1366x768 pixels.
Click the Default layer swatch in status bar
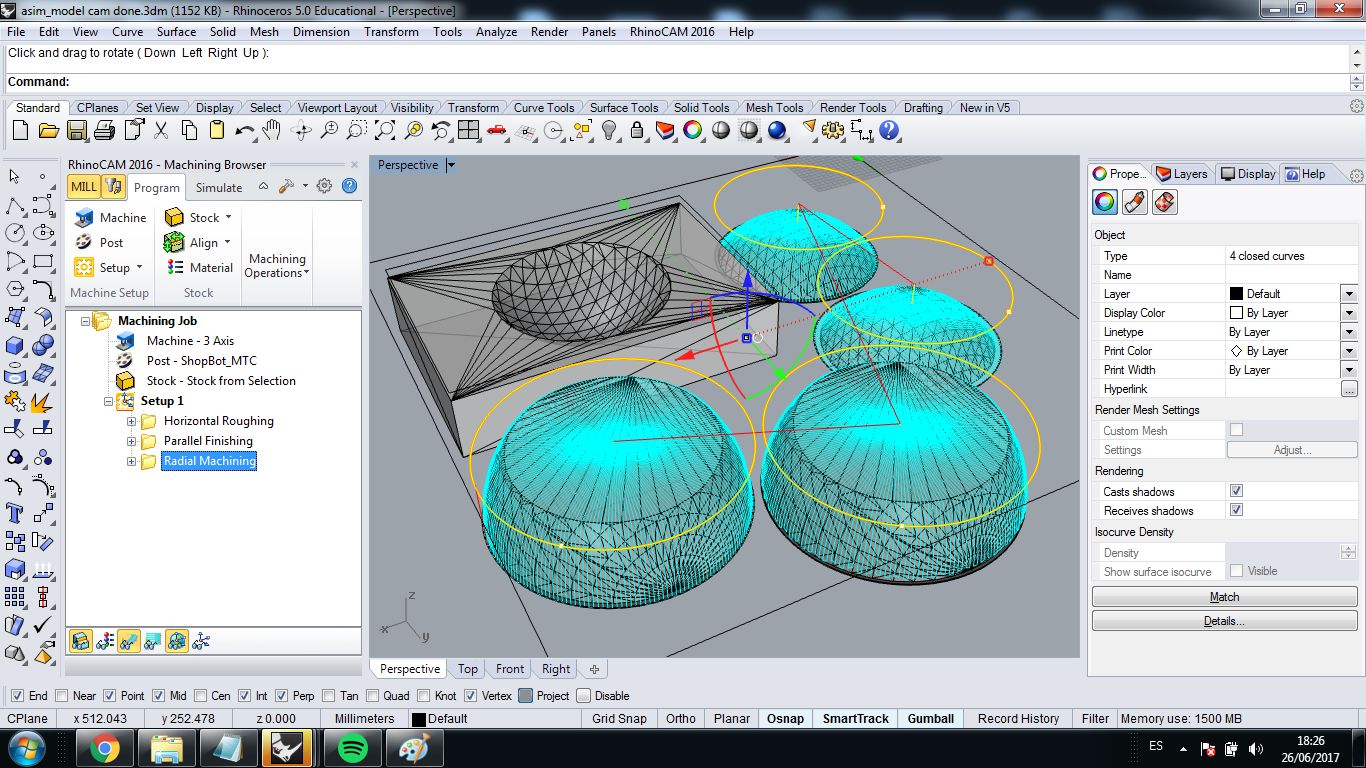click(x=419, y=719)
